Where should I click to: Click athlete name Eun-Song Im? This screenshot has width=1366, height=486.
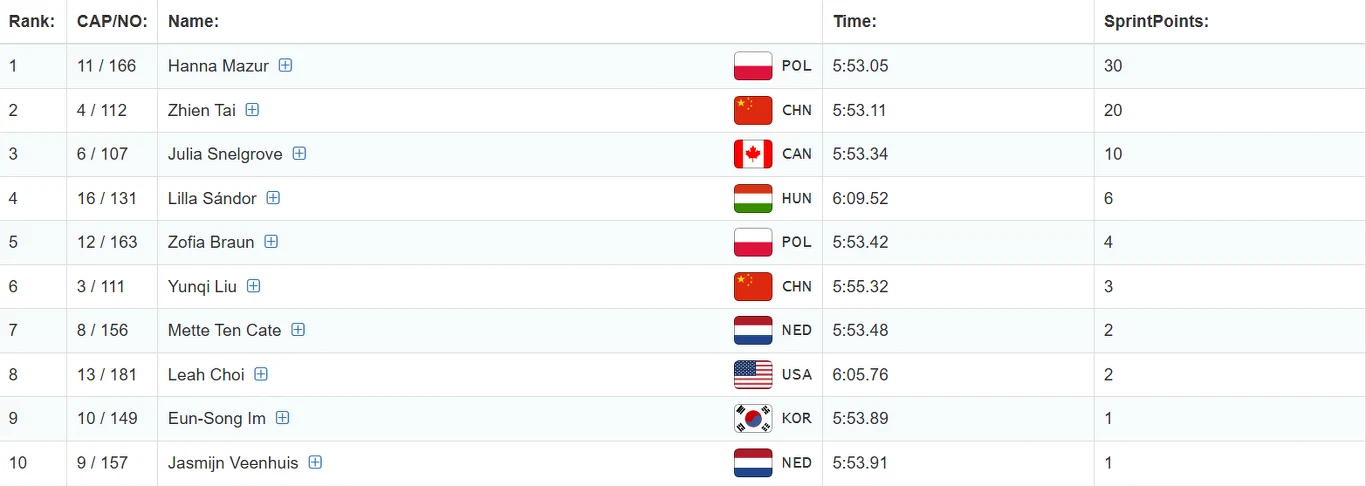[x=217, y=418]
